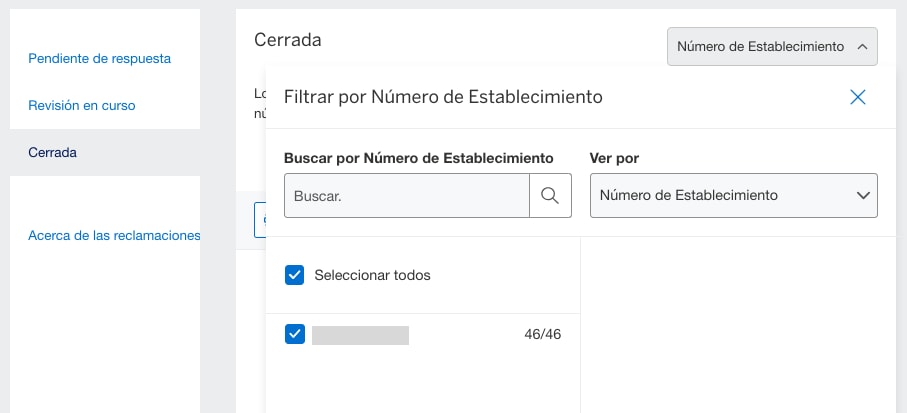Open the Acerca de las reclamaciones link

[x=114, y=236]
